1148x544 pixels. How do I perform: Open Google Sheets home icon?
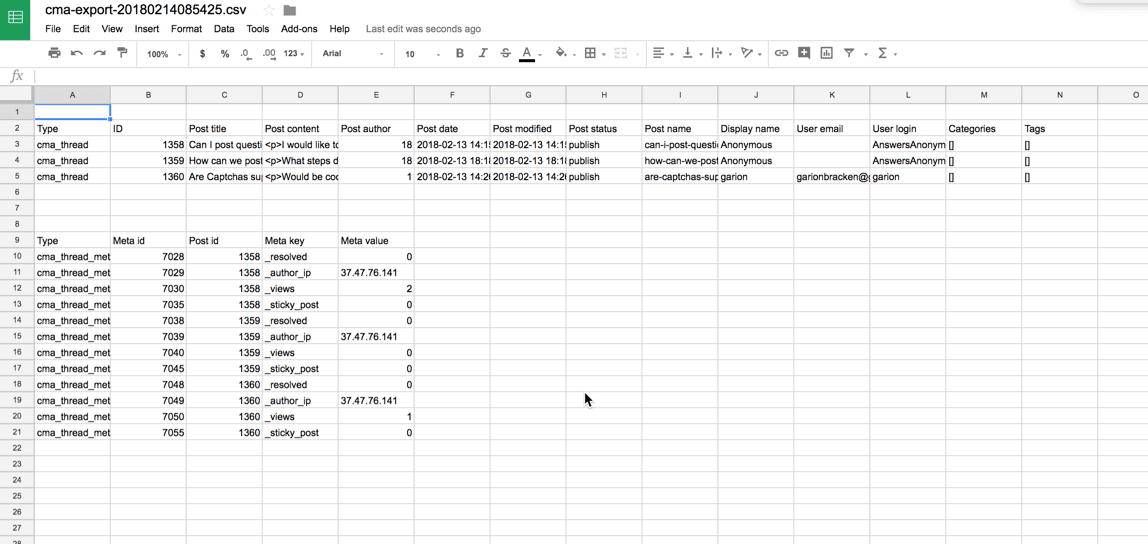click(x=15, y=18)
